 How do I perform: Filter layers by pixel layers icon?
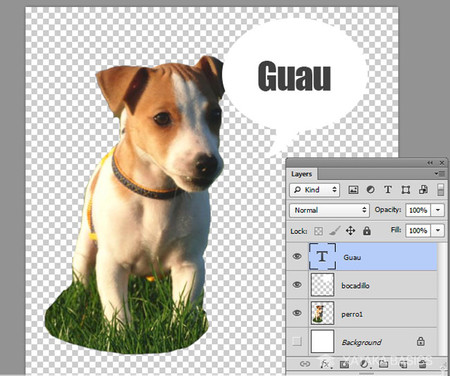point(353,190)
